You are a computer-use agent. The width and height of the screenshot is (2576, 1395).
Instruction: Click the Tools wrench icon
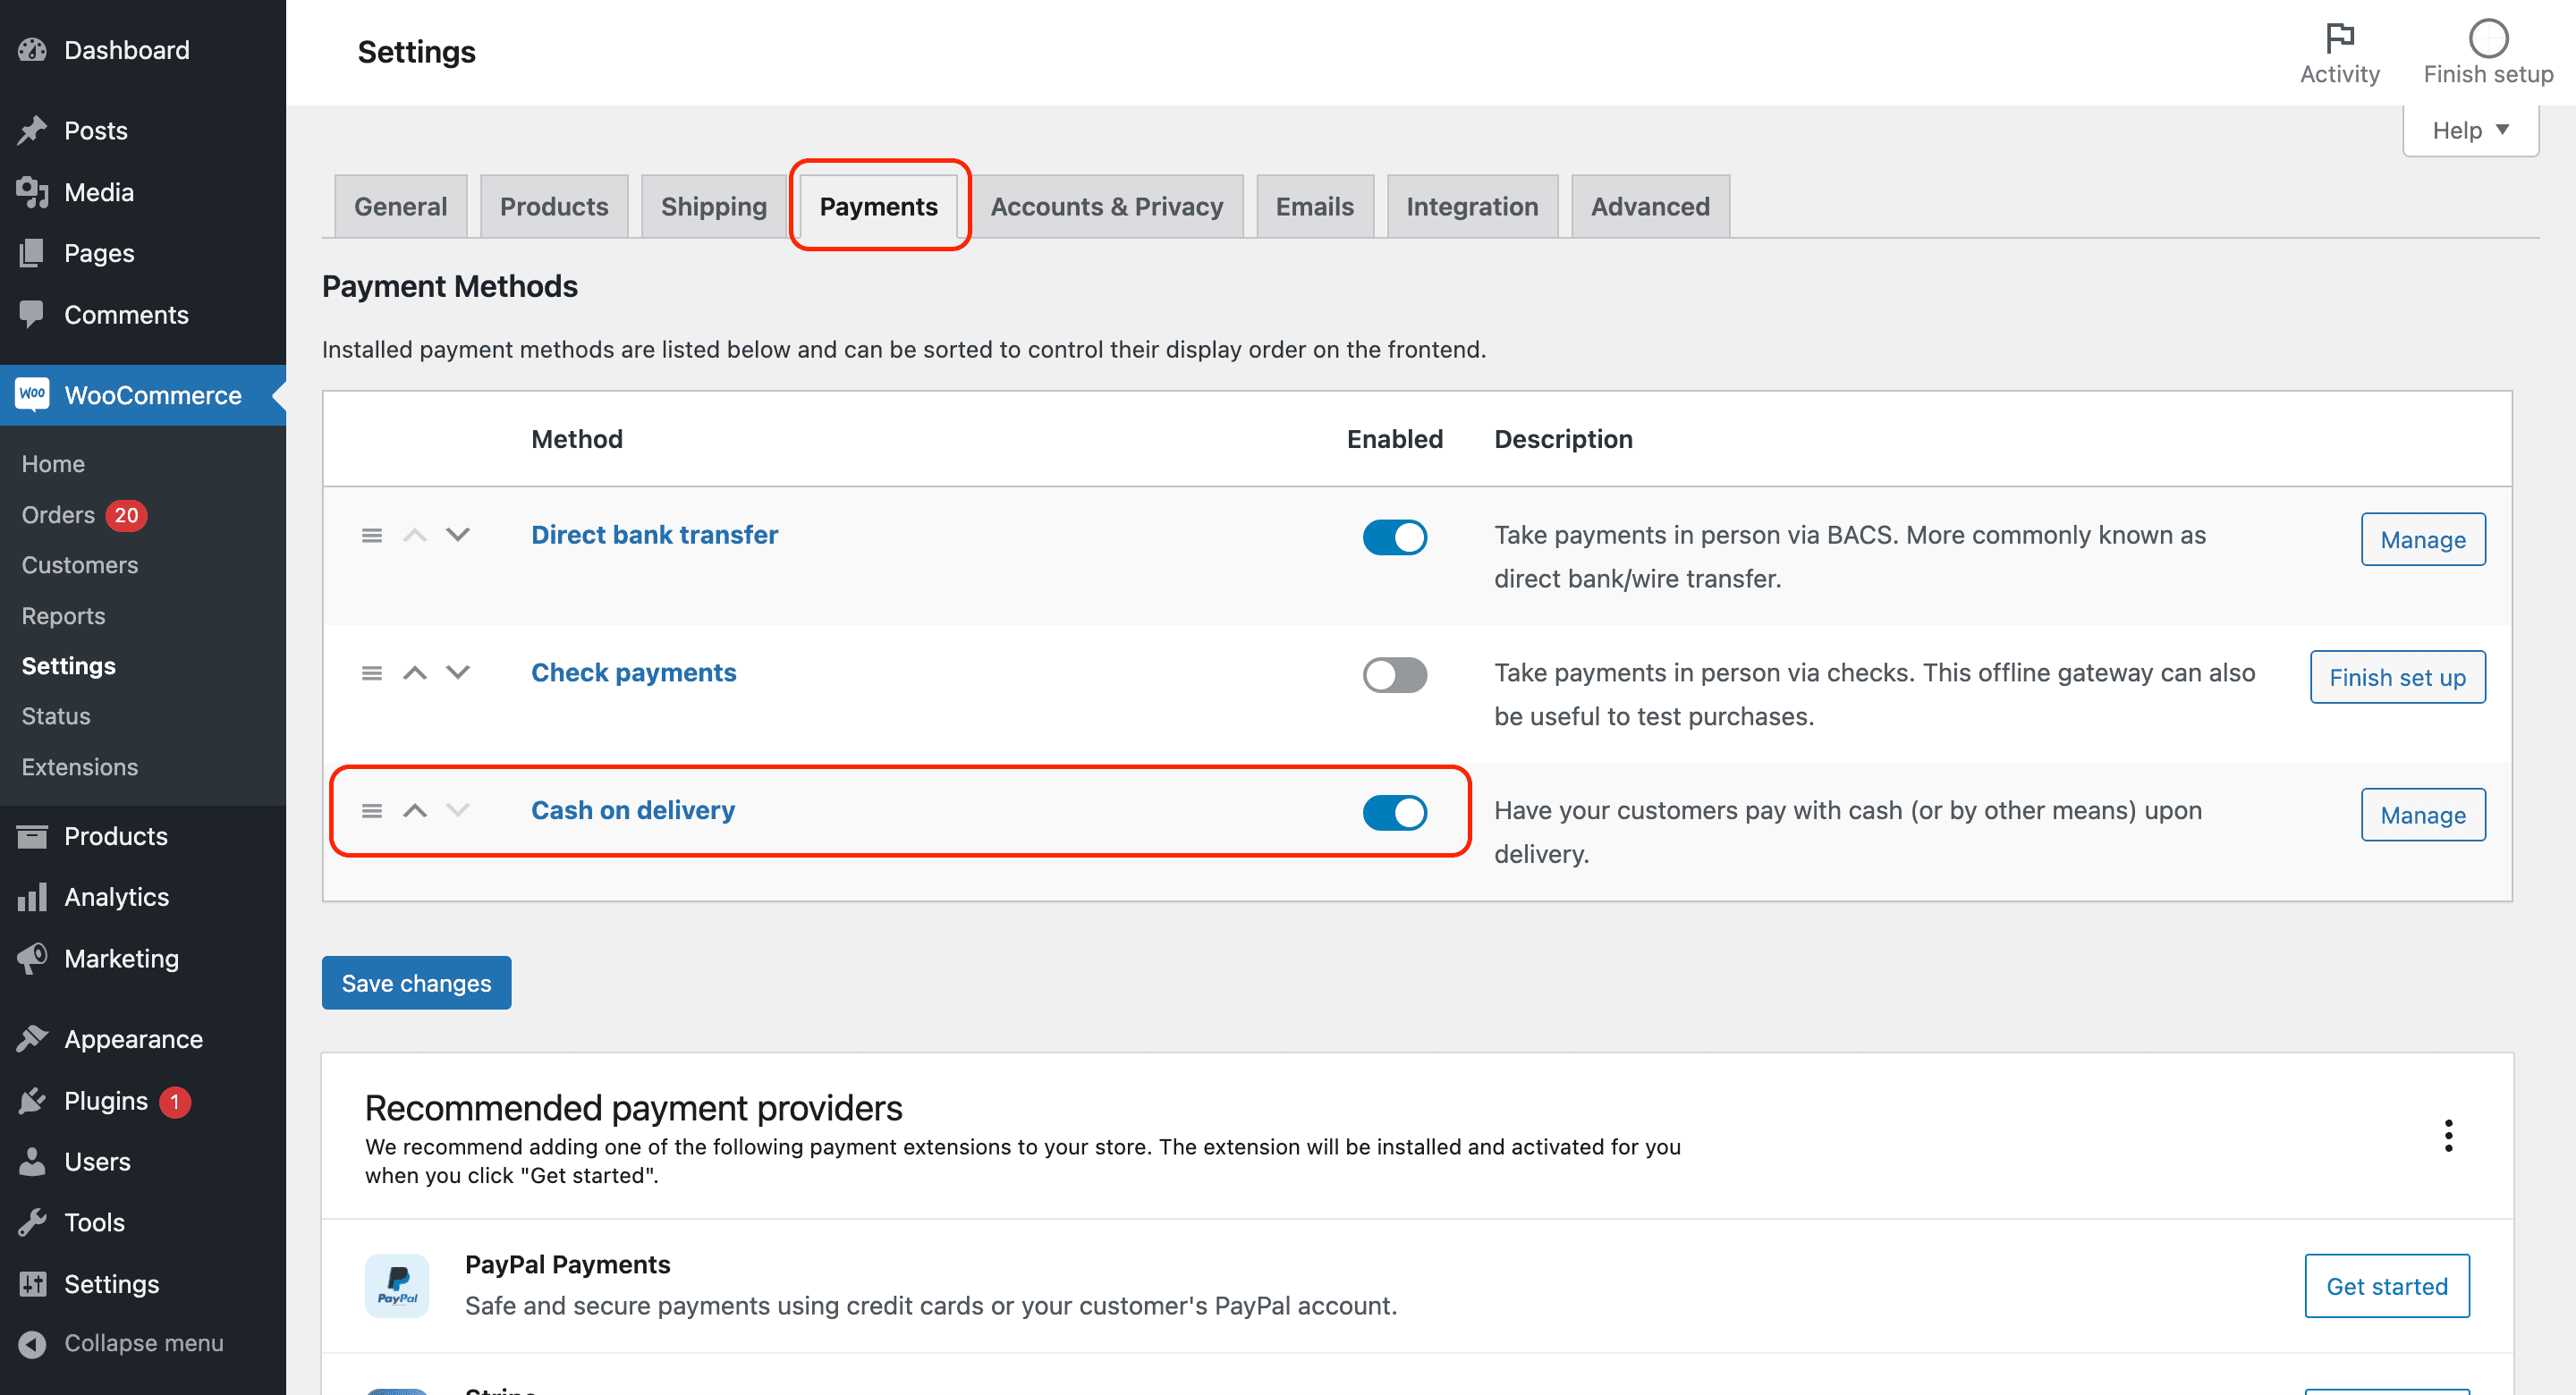pyautogui.click(x=32, y=1222)
